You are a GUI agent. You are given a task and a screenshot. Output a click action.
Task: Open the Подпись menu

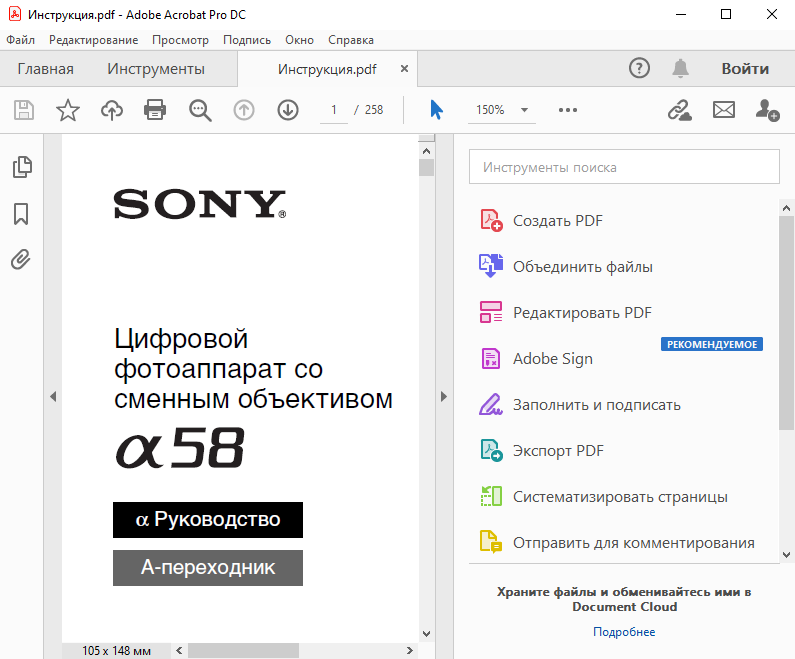pyautogui.click(x=247, y=40)
